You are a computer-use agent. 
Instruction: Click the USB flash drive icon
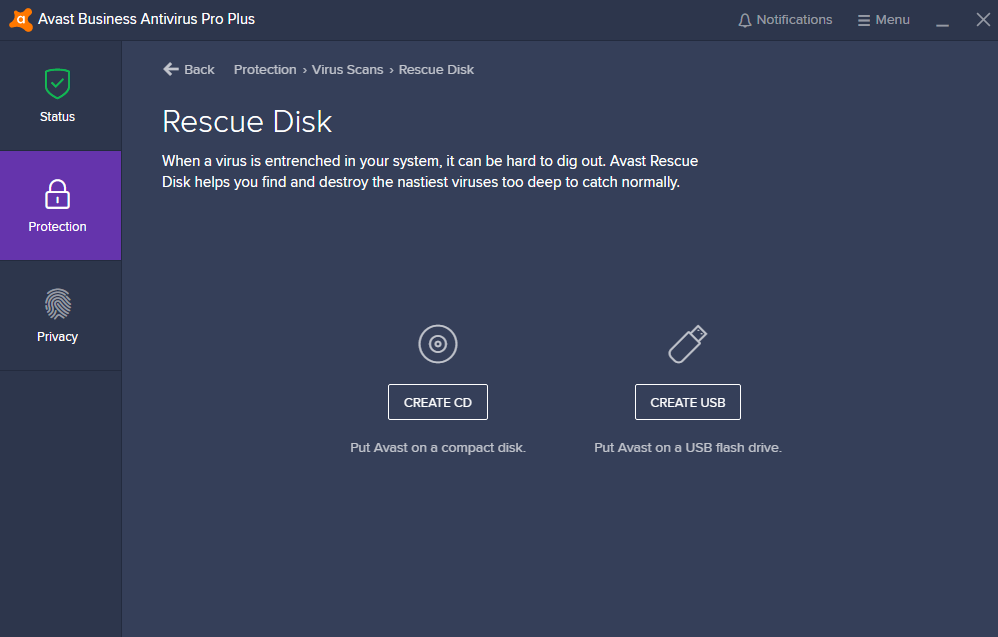[687, 343]
